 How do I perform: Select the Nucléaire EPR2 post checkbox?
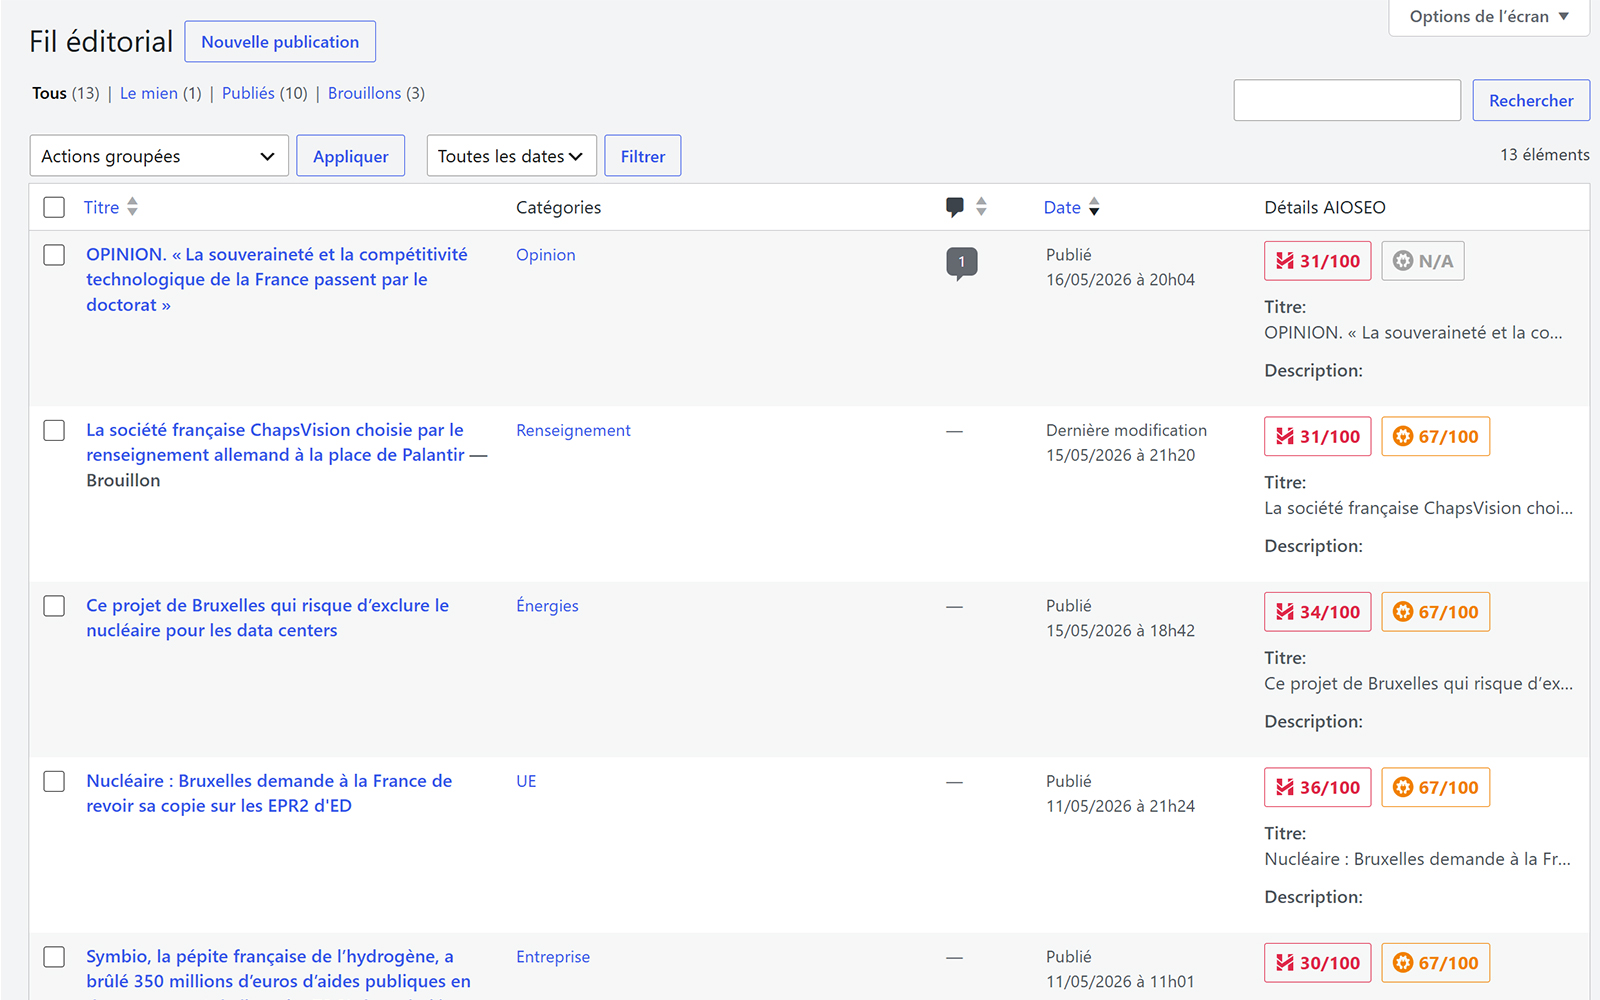point(54,781)
